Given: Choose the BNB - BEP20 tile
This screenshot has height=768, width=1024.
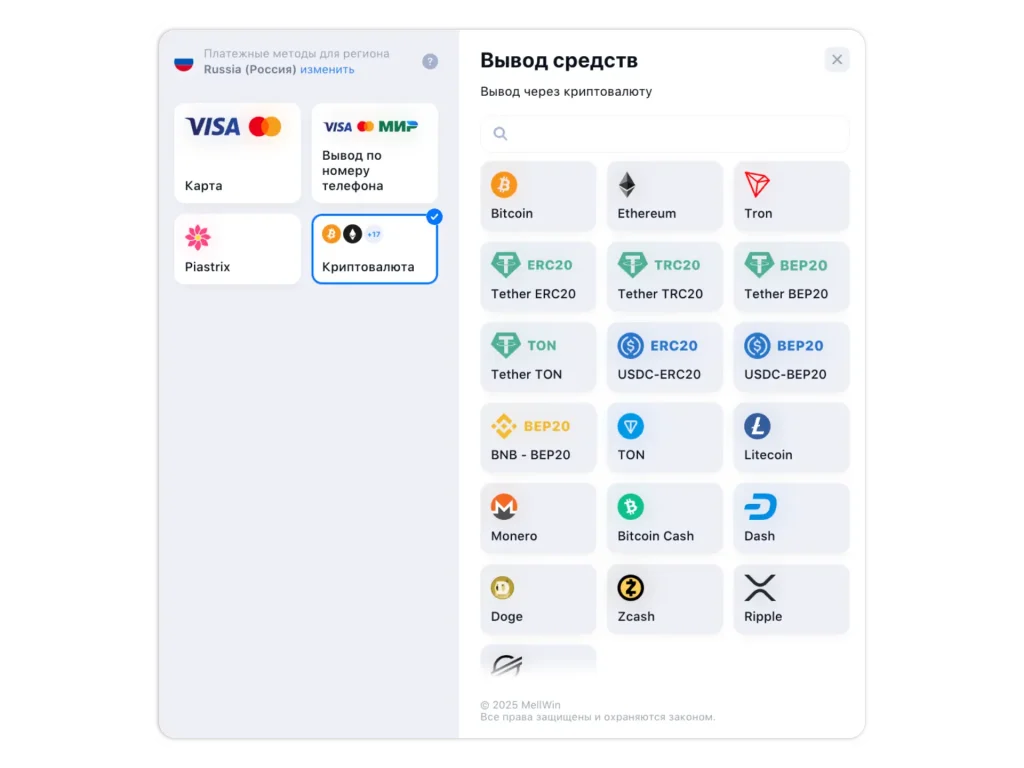Looking at the screenshot, I should point(538,438).
